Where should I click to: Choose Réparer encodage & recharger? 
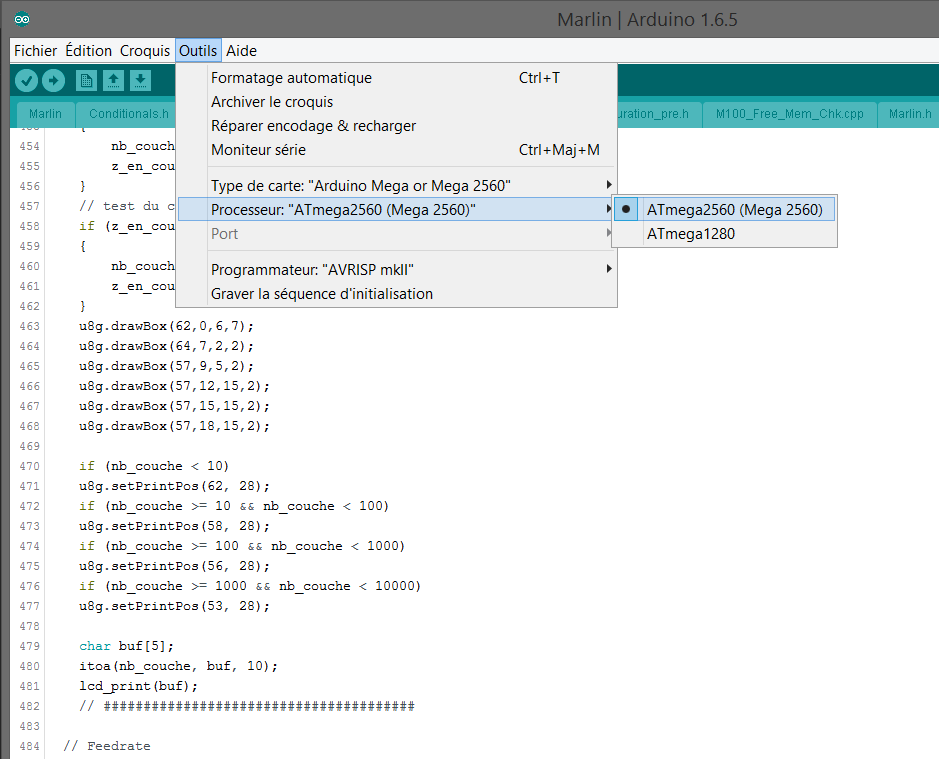396,126
